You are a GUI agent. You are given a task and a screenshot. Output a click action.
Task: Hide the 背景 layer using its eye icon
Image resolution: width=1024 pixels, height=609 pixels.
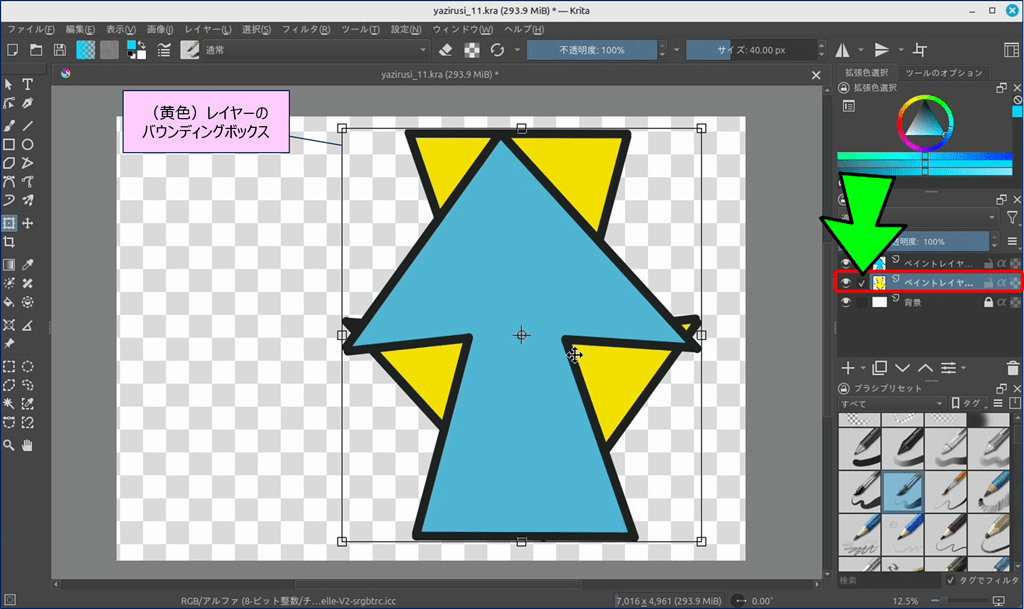pyautogui.click(x=846, y=302)
